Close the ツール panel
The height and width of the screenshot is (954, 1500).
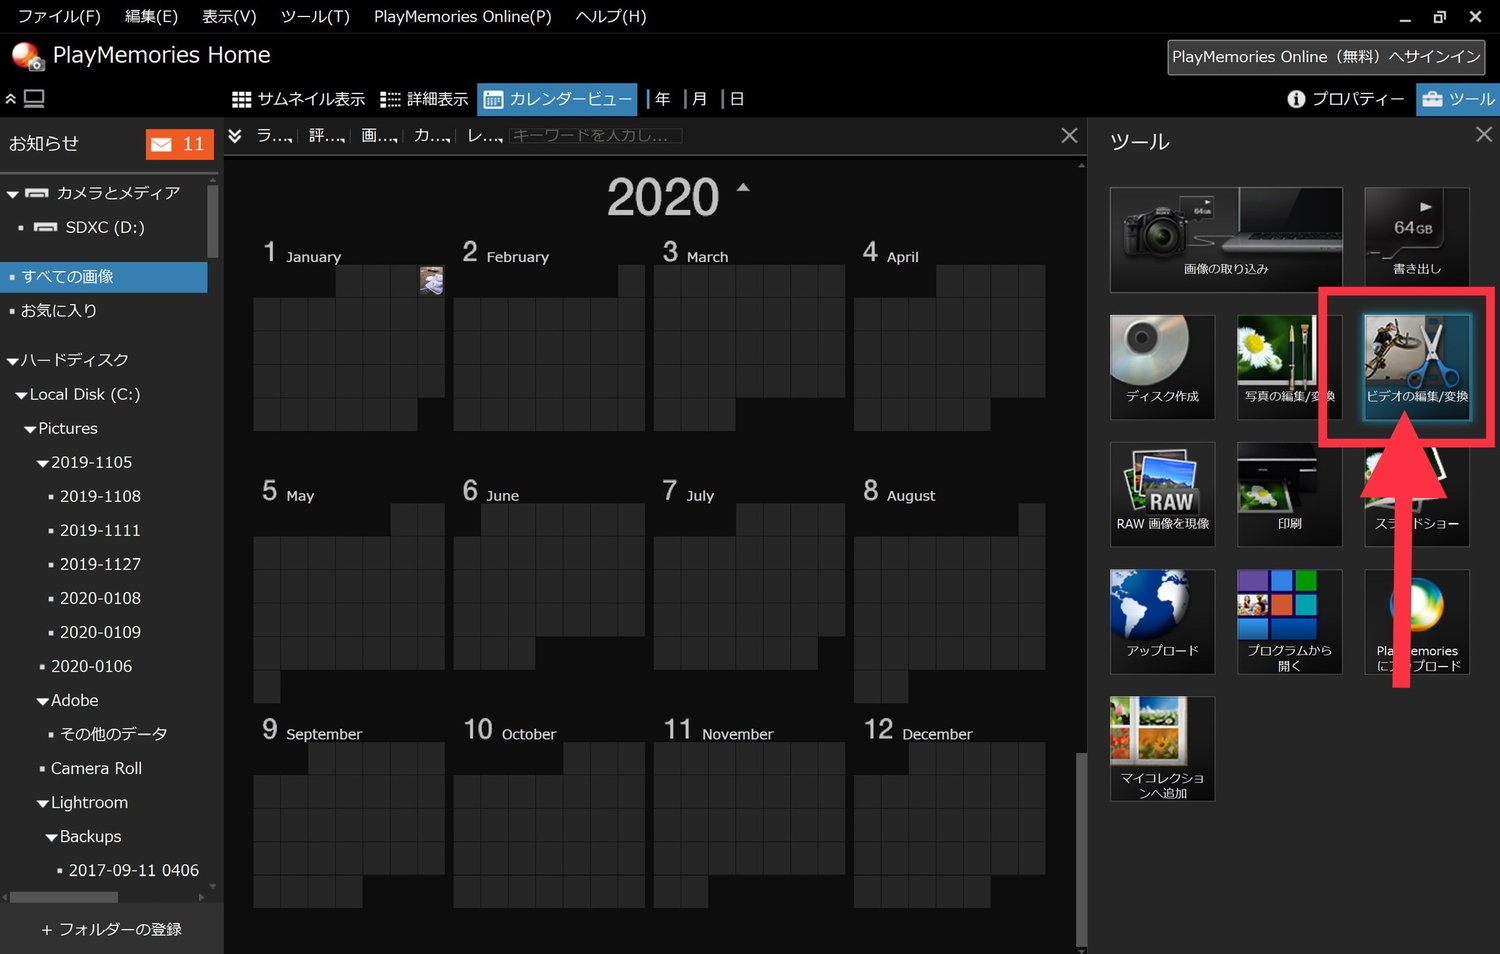(1483, 135)
